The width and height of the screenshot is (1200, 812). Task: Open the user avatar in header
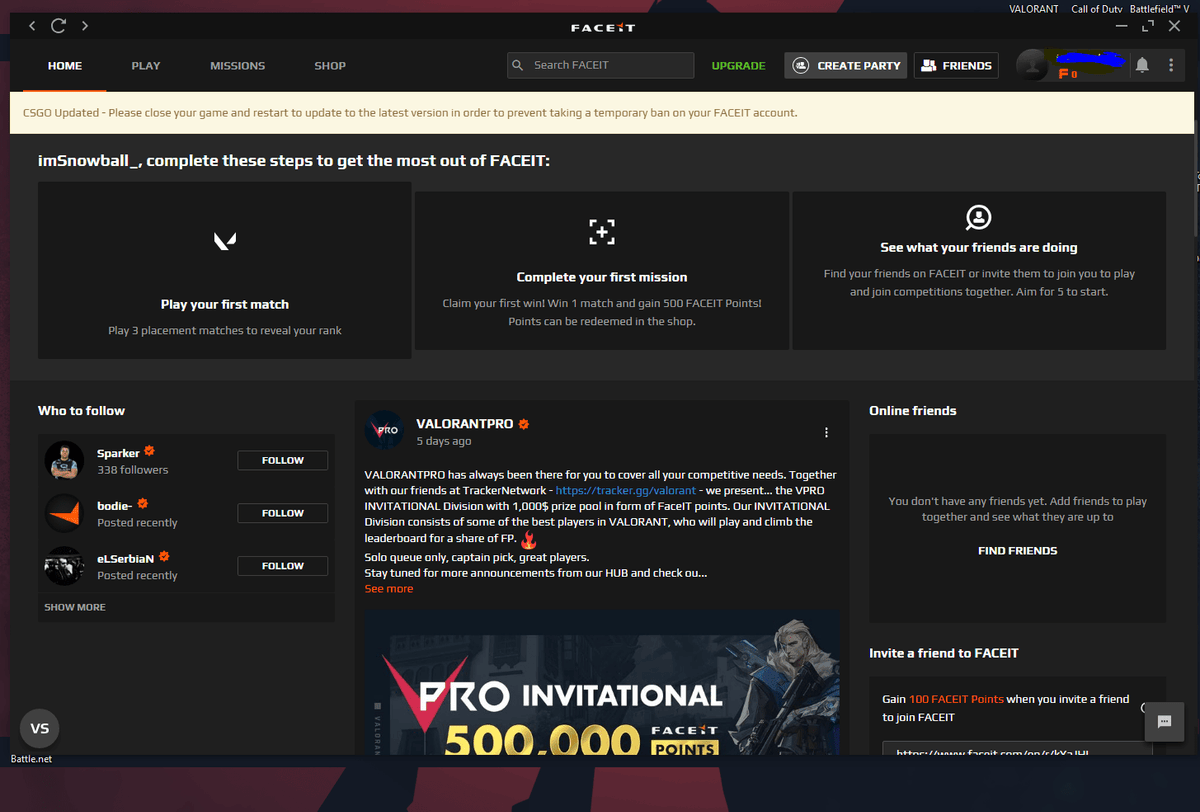point(1031,66)
